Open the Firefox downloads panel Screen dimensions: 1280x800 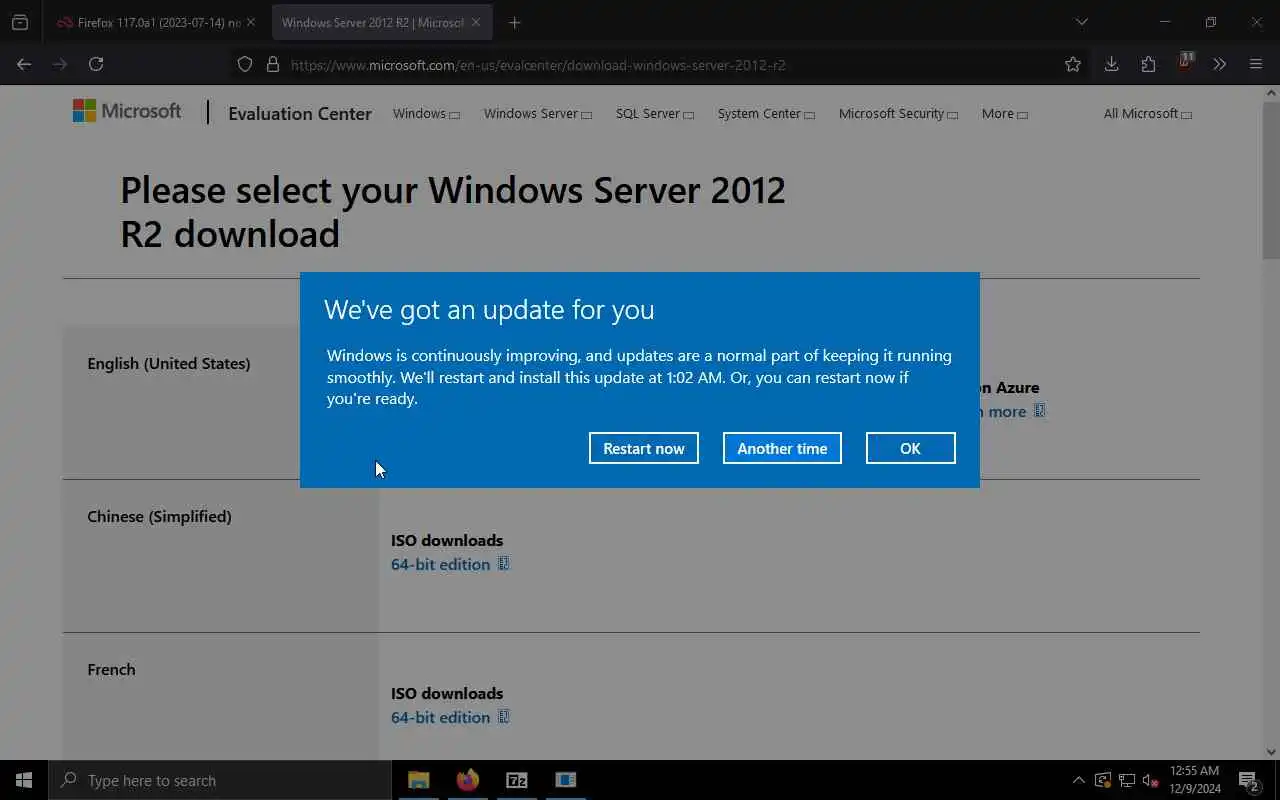coord(1111,64)
